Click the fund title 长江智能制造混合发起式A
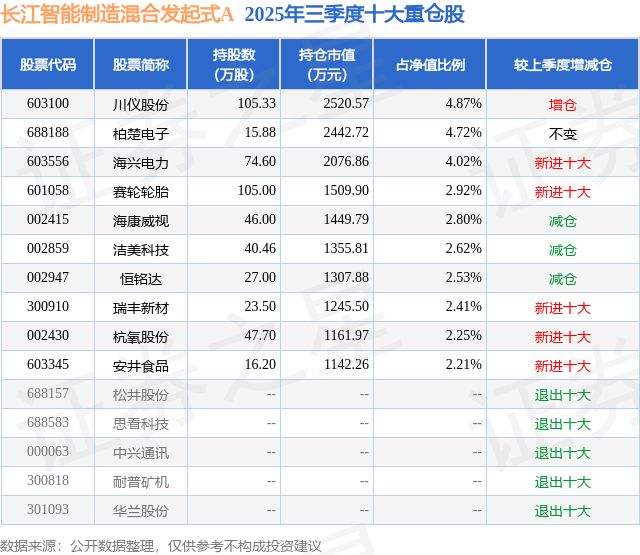This screenshot has height=555, width=640. coord(117,14)
